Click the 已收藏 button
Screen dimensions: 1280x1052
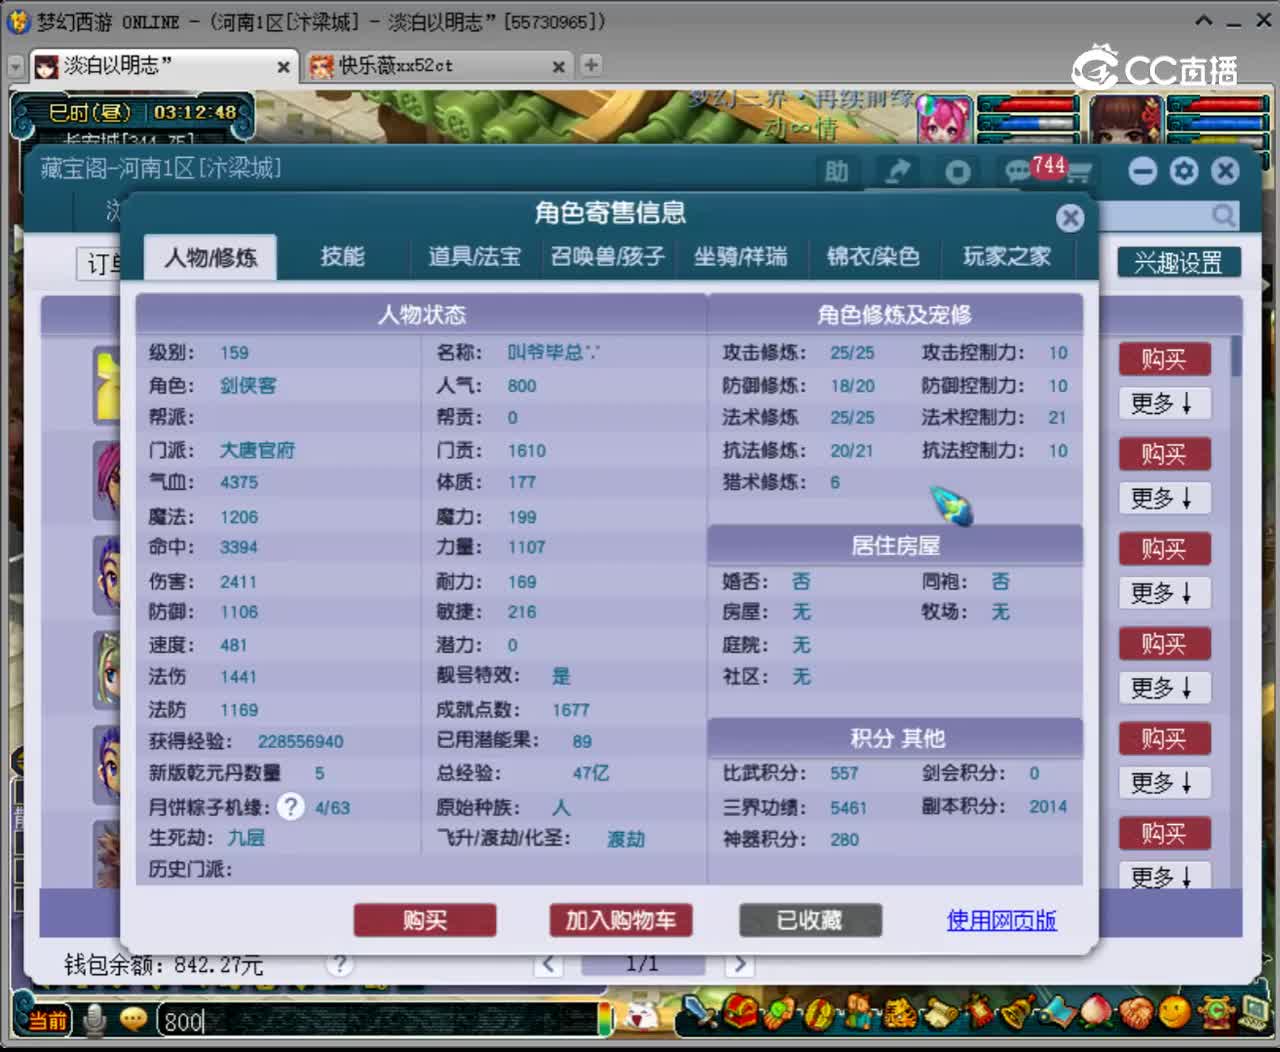[810, 920]
